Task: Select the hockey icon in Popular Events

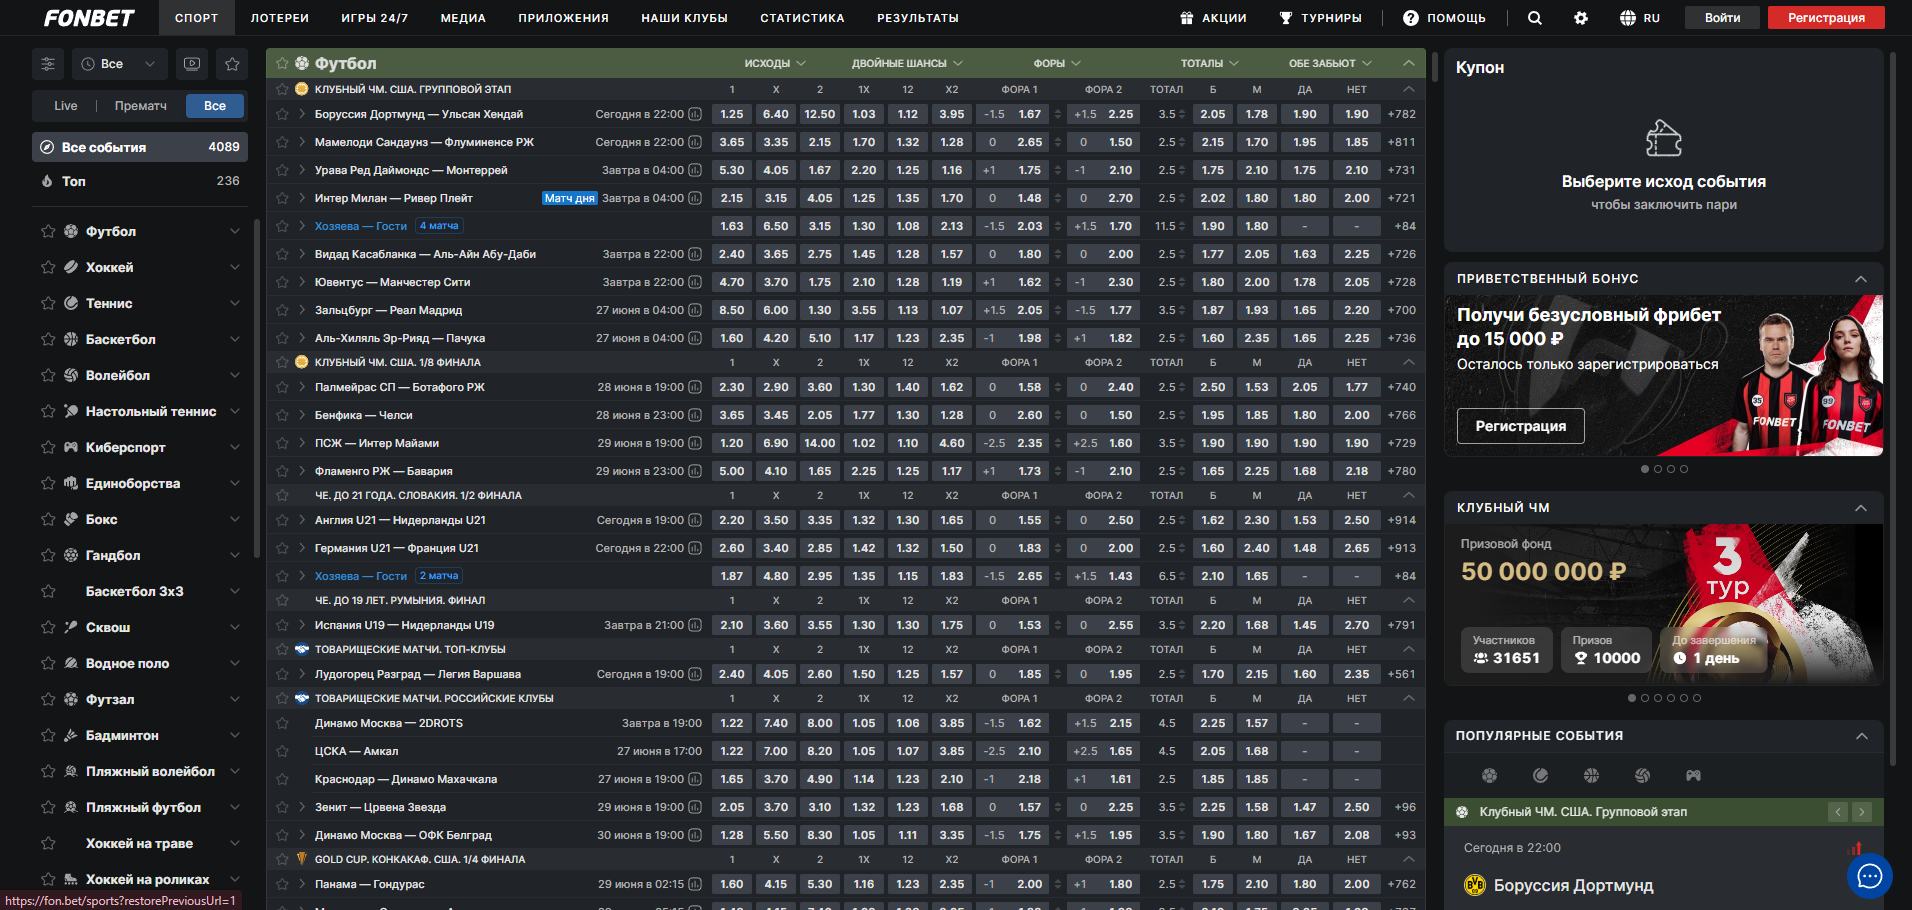Action: coord(1540,775)
